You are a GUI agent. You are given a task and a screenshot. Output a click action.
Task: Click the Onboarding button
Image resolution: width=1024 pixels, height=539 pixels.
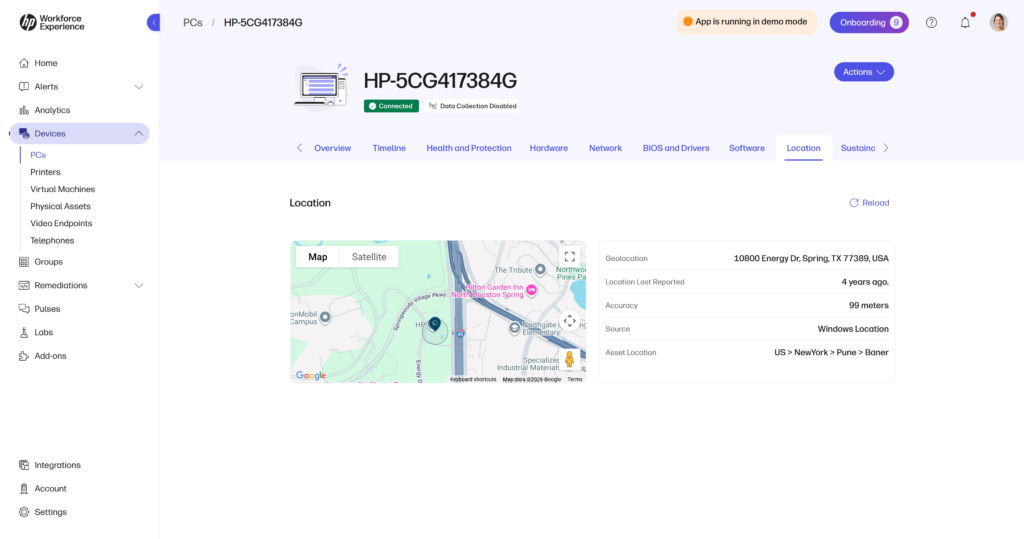pyautogui.click(x=868, y=22)
